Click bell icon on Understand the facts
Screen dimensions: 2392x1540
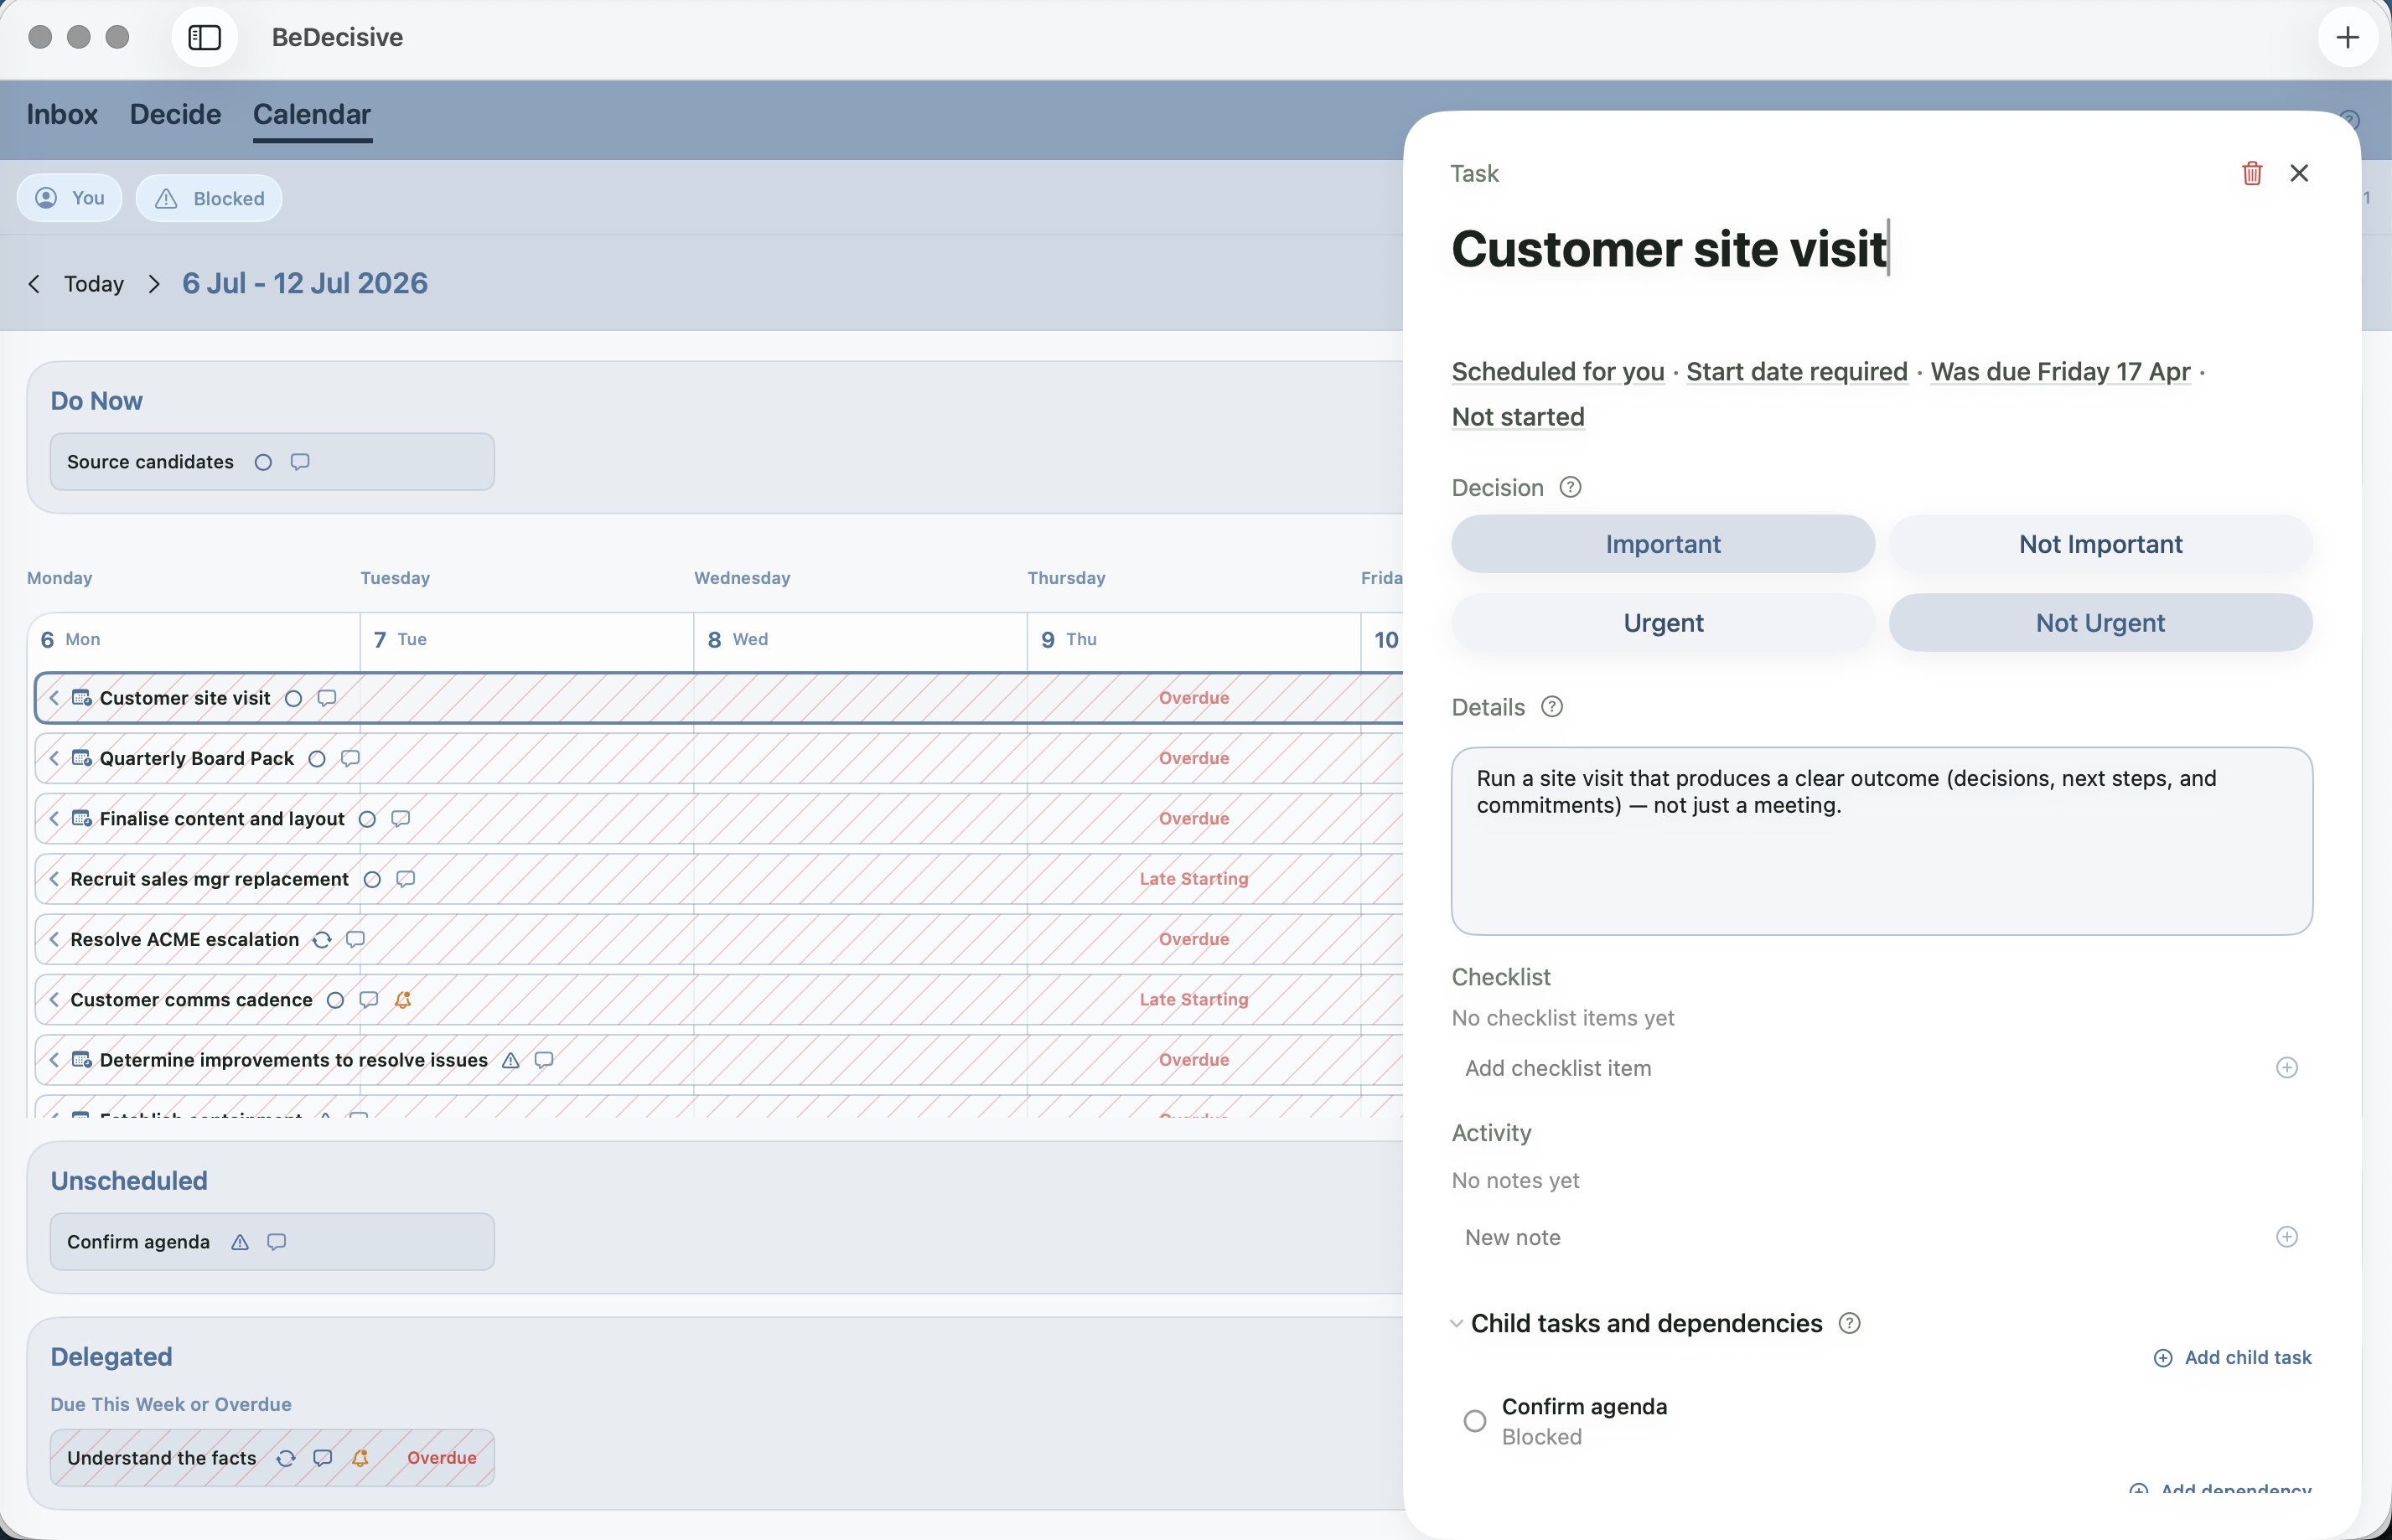coord(360,1458)
